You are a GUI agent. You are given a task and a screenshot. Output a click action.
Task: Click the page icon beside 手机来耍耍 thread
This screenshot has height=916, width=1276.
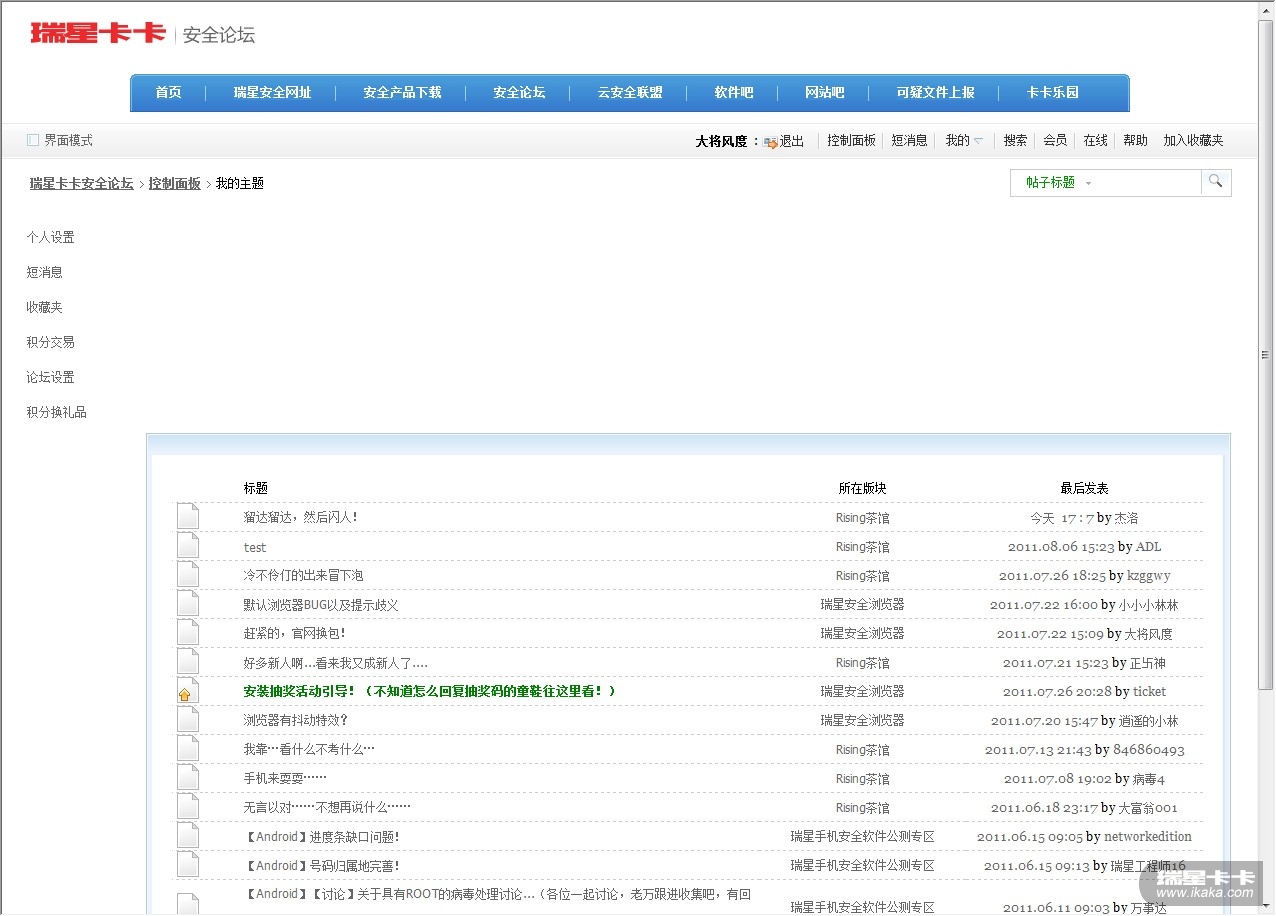click(188, 778)
